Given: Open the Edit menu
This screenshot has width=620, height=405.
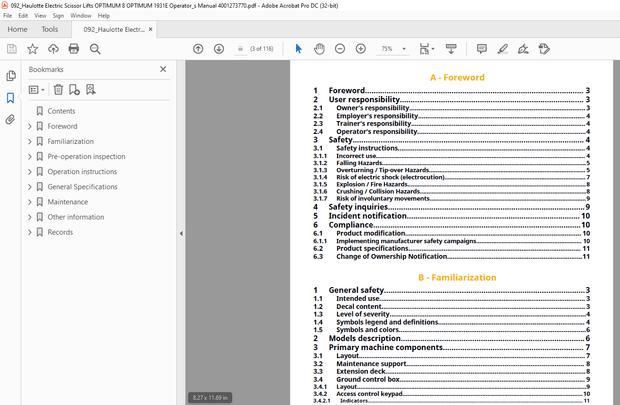Looking at the screenshot, I should (x=23, y=16).
